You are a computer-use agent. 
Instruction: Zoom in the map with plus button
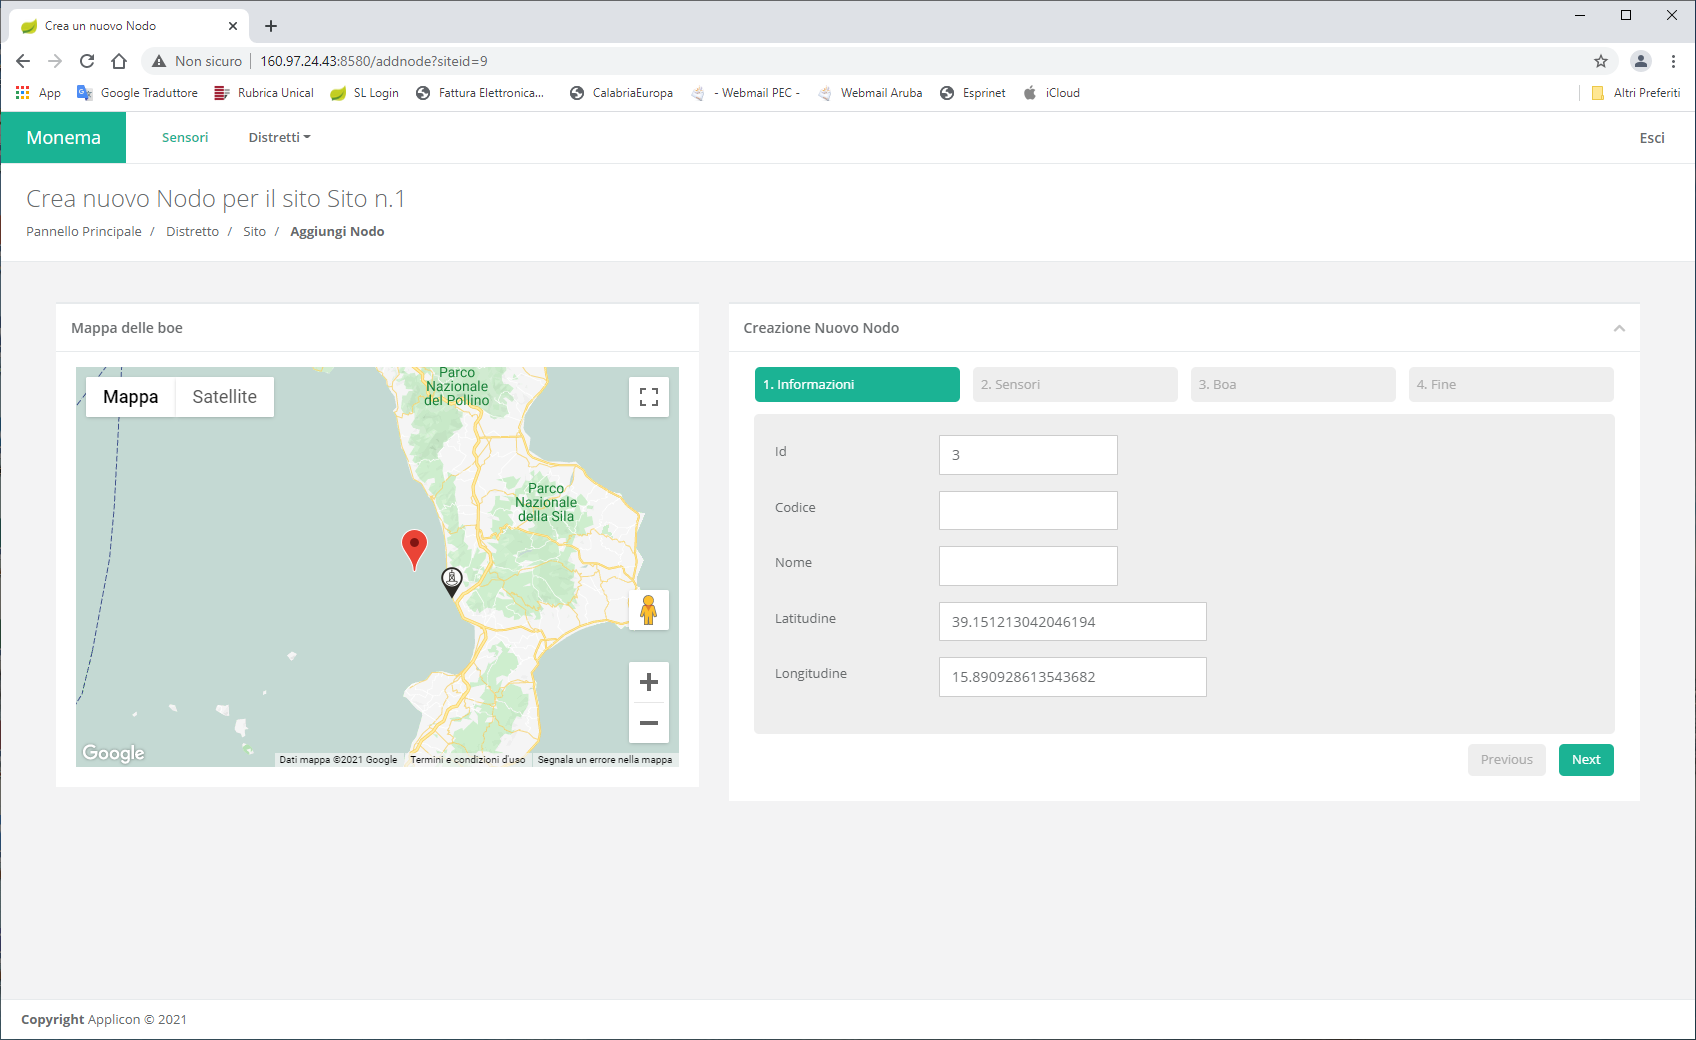[x=648, y=682]
